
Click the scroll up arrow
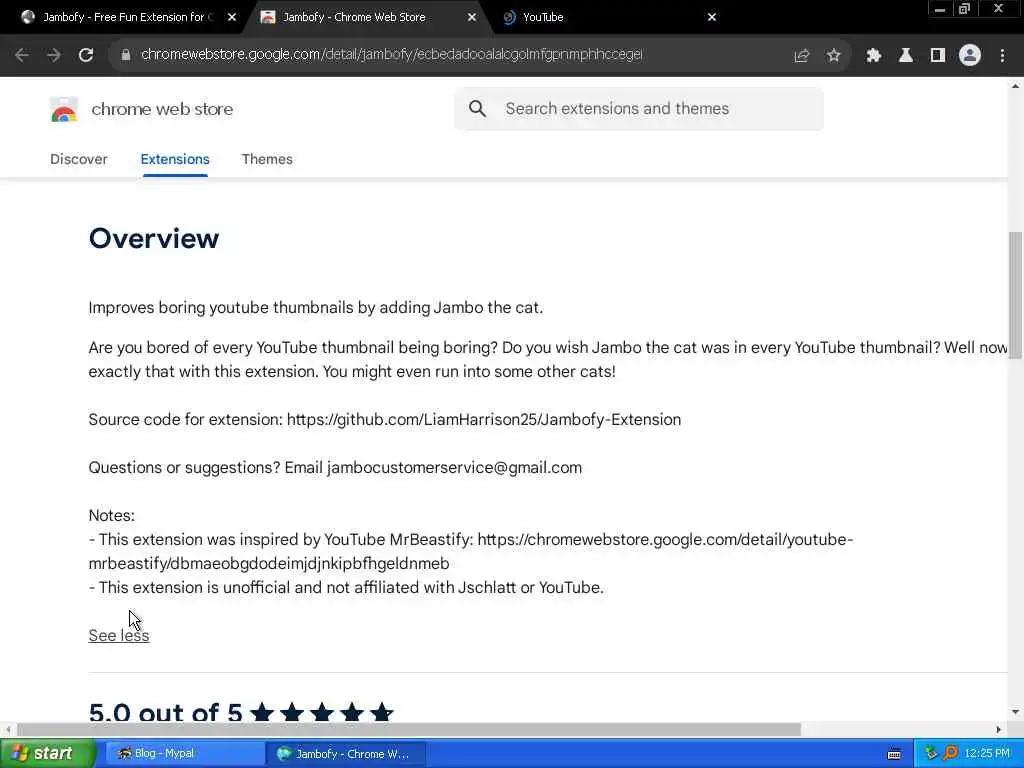click(x=1015, y=86)
